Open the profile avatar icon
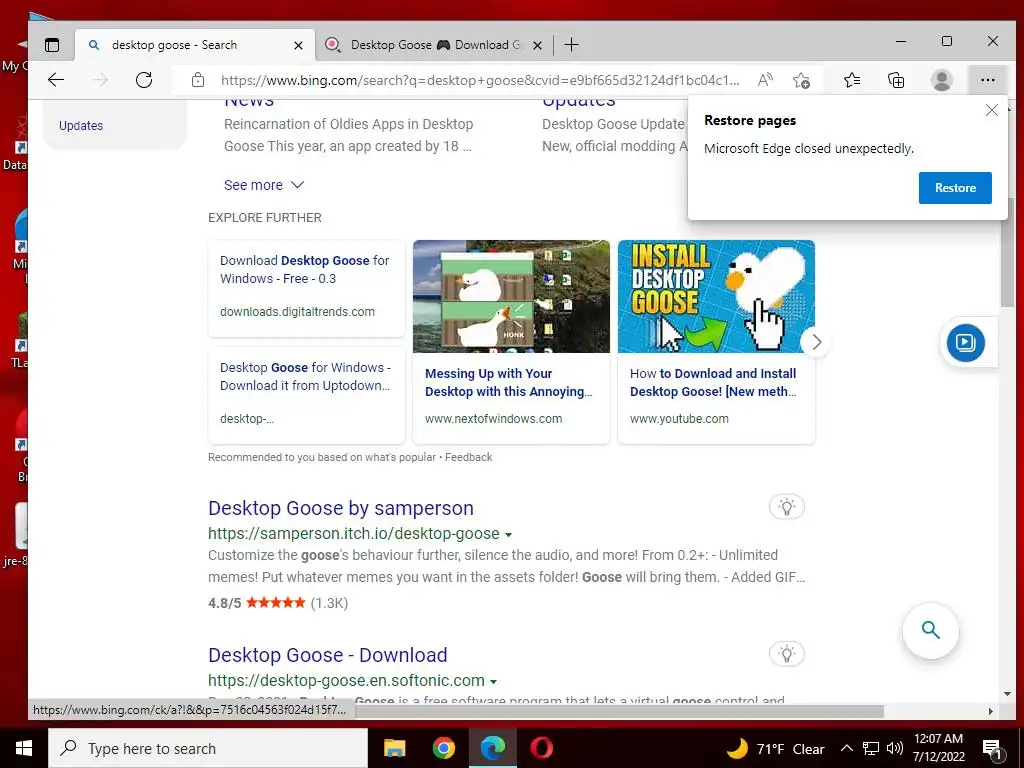 point(941,80)
